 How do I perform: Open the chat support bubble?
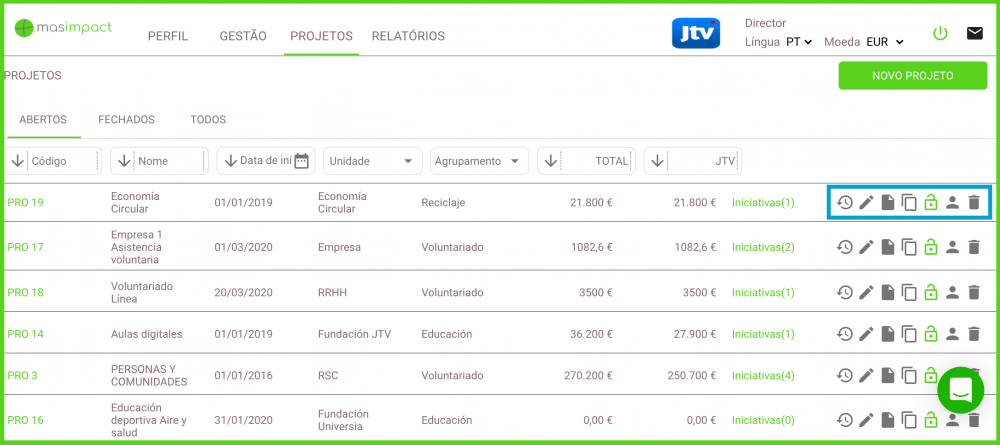[x=960, y=390]
